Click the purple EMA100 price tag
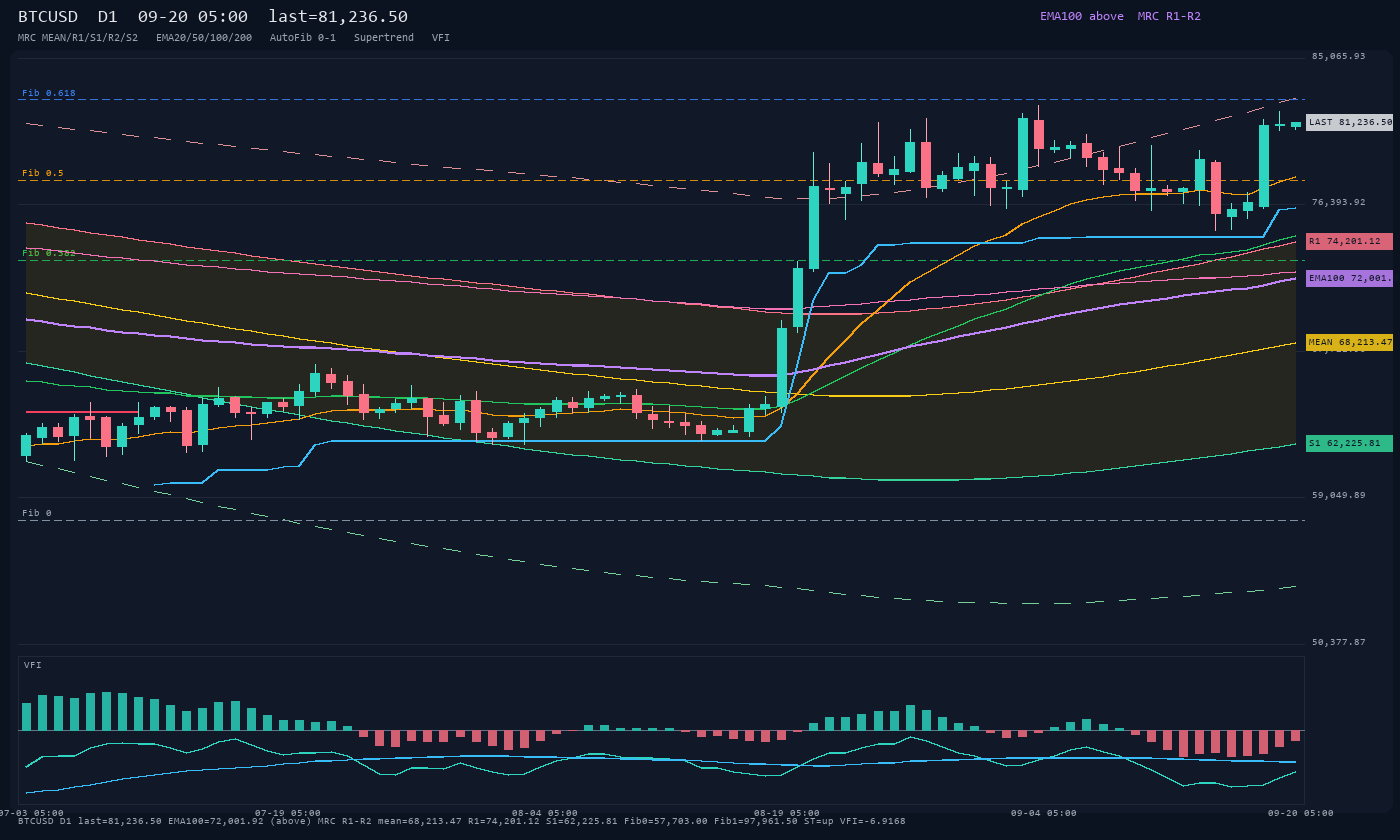This screenshot has width=1400, height=840. [1349, 278]
